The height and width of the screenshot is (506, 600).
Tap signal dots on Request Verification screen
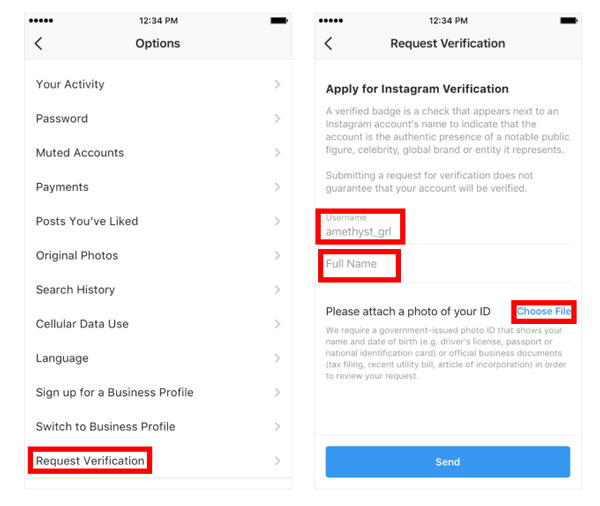click(331, 21)
